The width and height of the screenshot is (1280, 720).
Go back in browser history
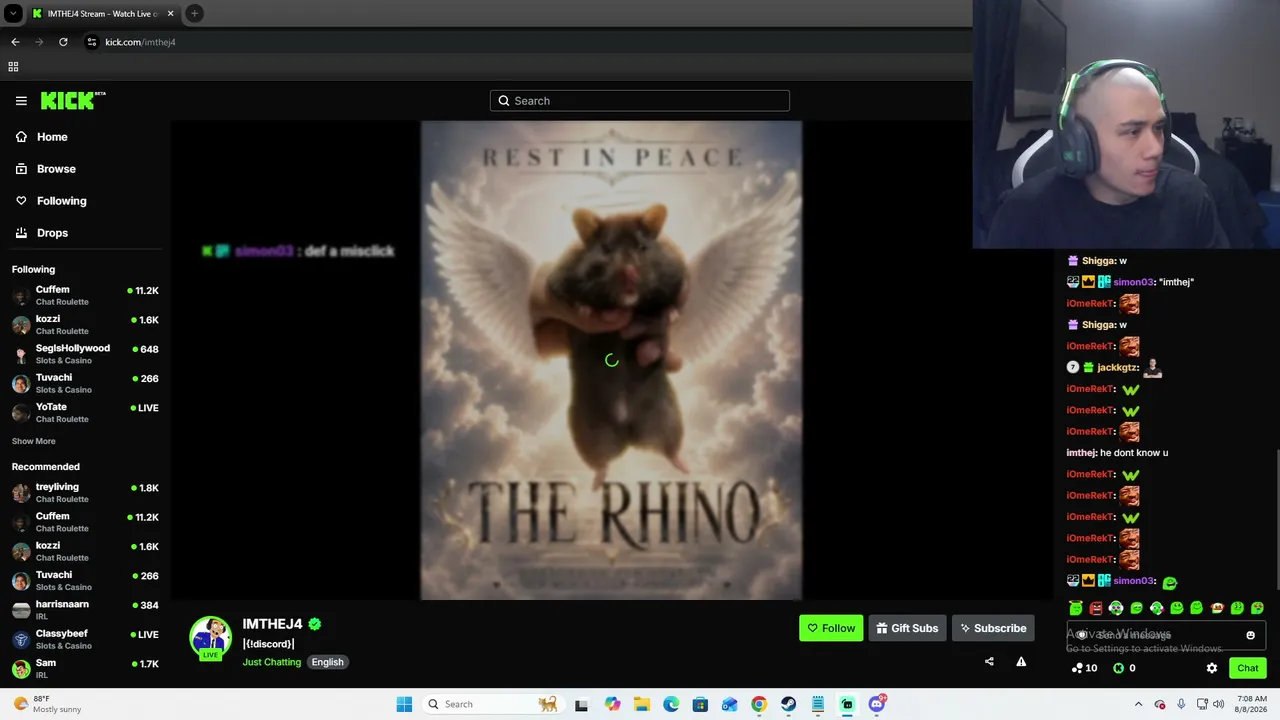15,42
